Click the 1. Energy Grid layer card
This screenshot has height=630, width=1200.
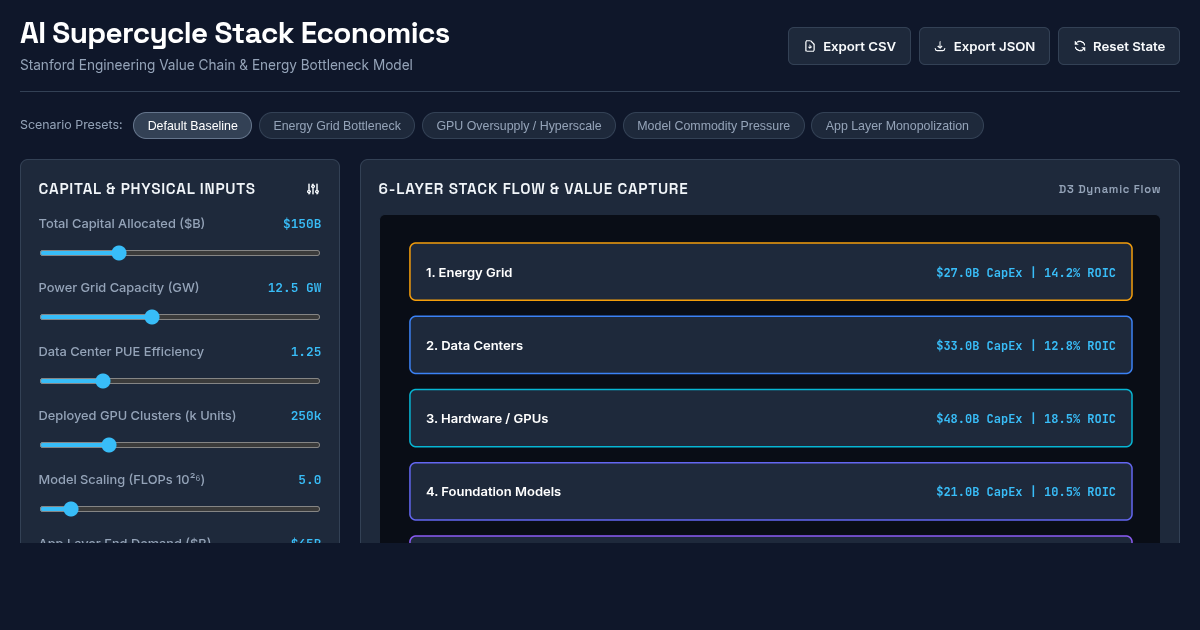coord(771,272)
